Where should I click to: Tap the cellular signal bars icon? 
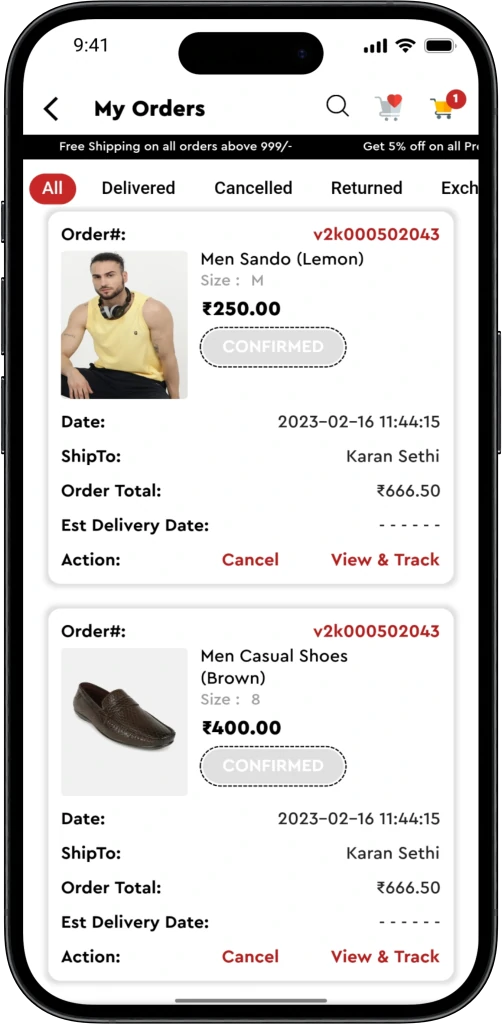point(375,46)
